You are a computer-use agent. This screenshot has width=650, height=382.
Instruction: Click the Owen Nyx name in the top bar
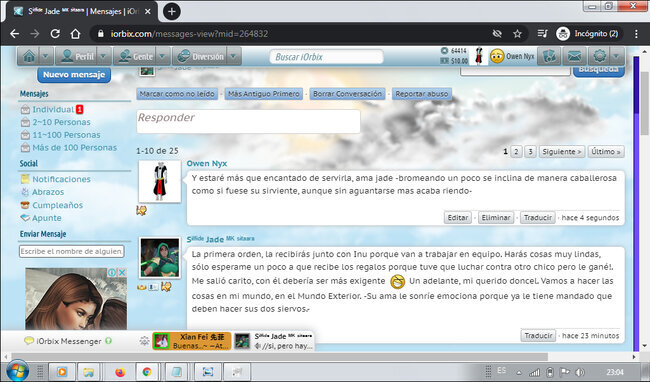(x=520, y=56)
